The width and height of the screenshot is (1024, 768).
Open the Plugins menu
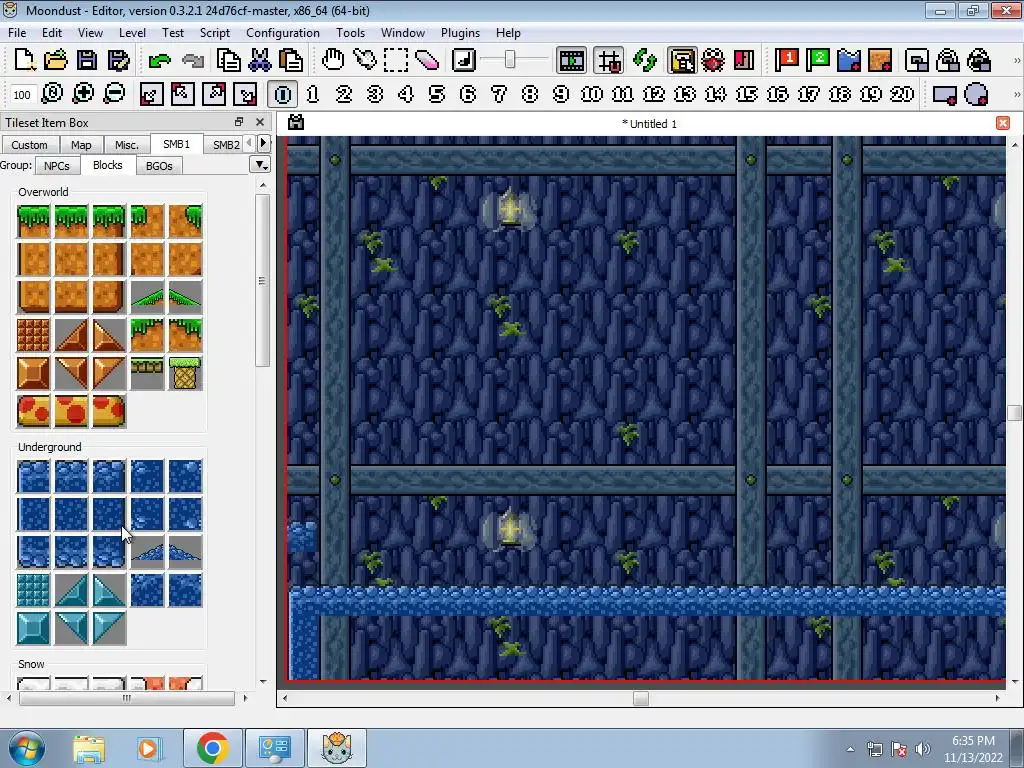click(460, 33)
